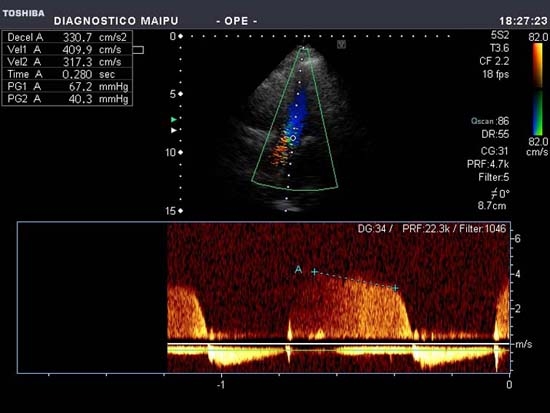This screenshot has height=413, width=550.
Task: Click the green color Doppler box border
Action: pos(295,119)
